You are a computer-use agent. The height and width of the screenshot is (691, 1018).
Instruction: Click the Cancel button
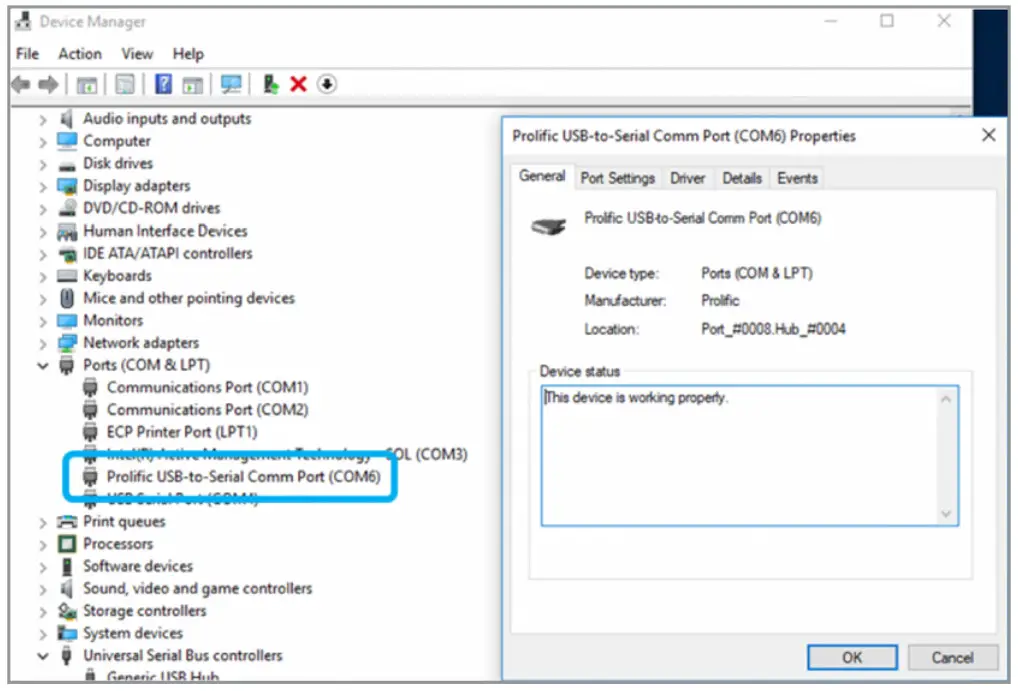pyautogui.click(x=952, y=657)
